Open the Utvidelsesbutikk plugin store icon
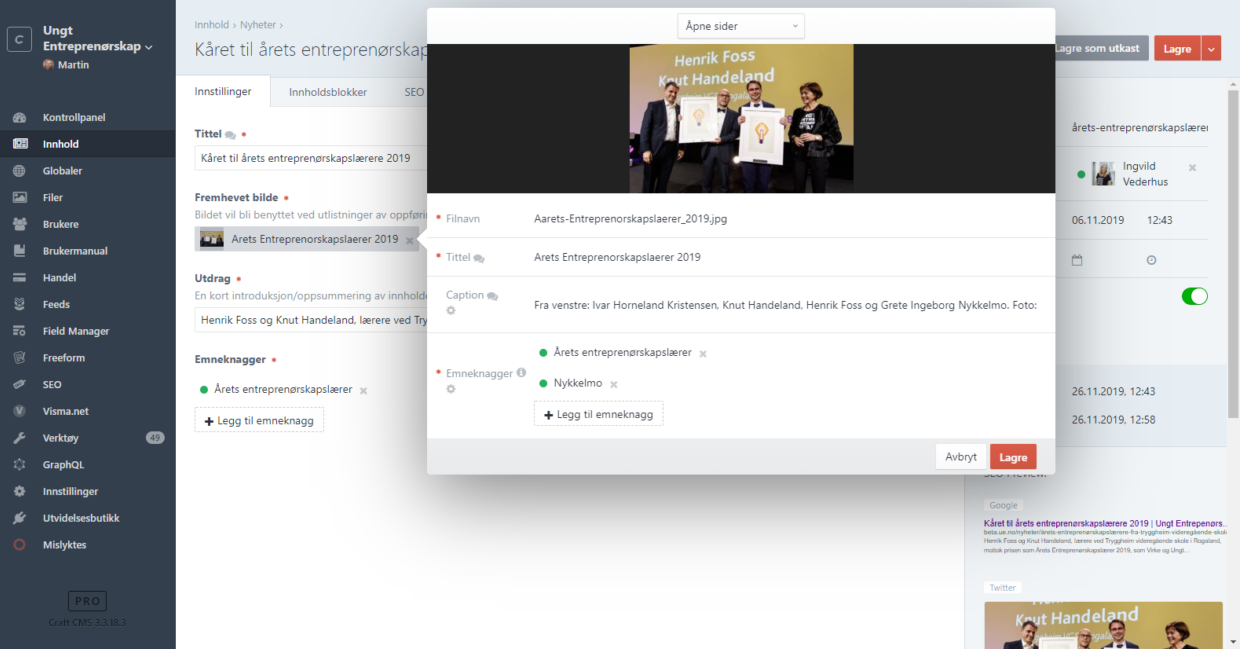Screen dimensions: 1240x649 [x=19, y=518]
